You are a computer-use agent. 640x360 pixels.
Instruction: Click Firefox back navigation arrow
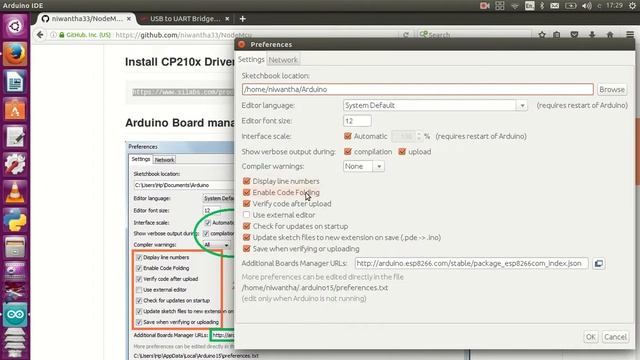pyautogui.click(x=40, y=35)
